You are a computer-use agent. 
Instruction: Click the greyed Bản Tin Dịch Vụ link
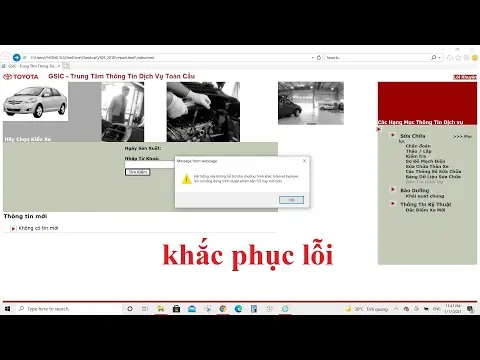point(424,182)
